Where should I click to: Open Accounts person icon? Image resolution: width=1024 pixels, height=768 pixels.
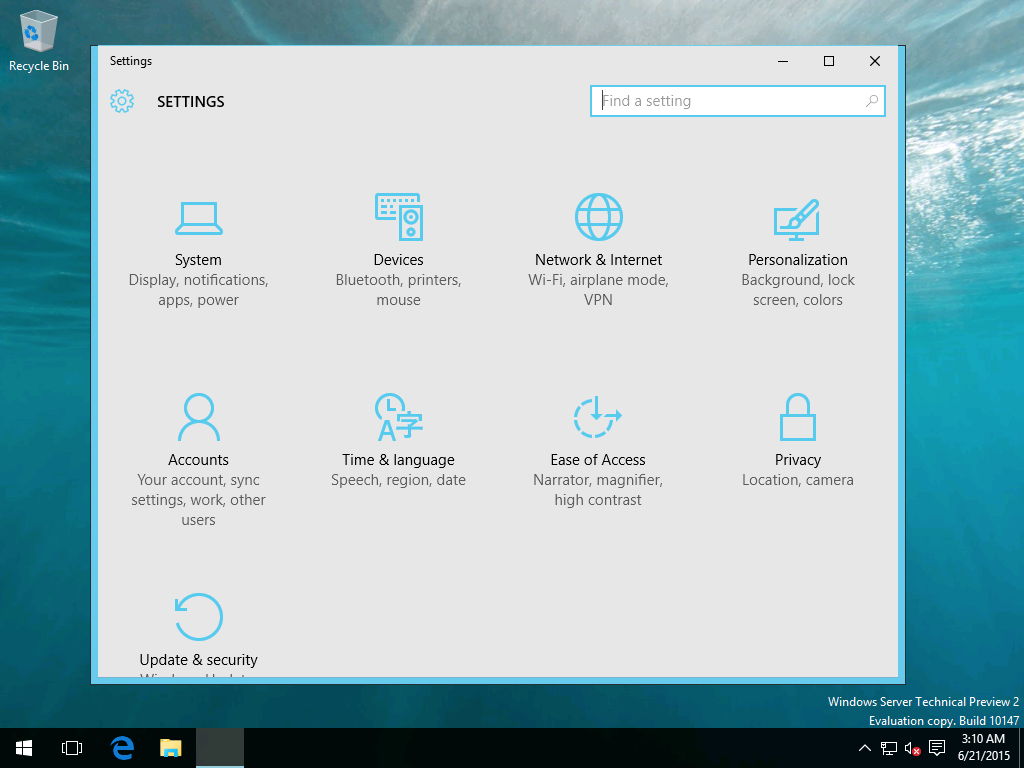coord(198,417)
